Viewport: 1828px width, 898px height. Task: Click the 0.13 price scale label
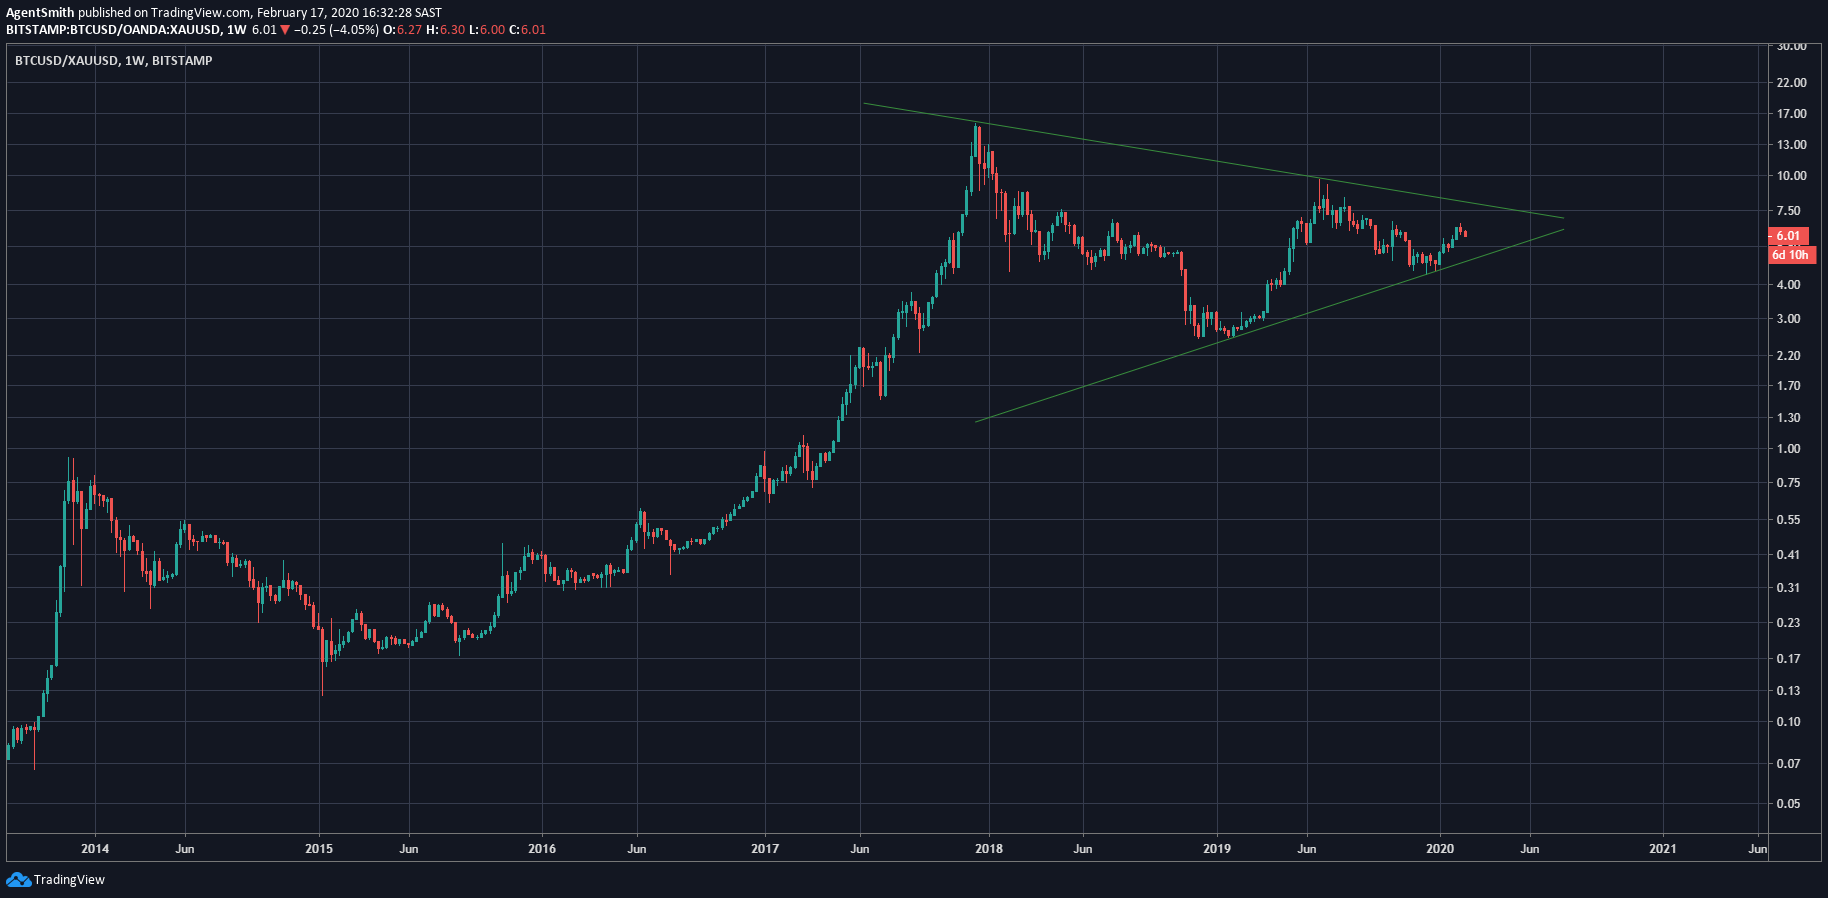click(1789, 691)
